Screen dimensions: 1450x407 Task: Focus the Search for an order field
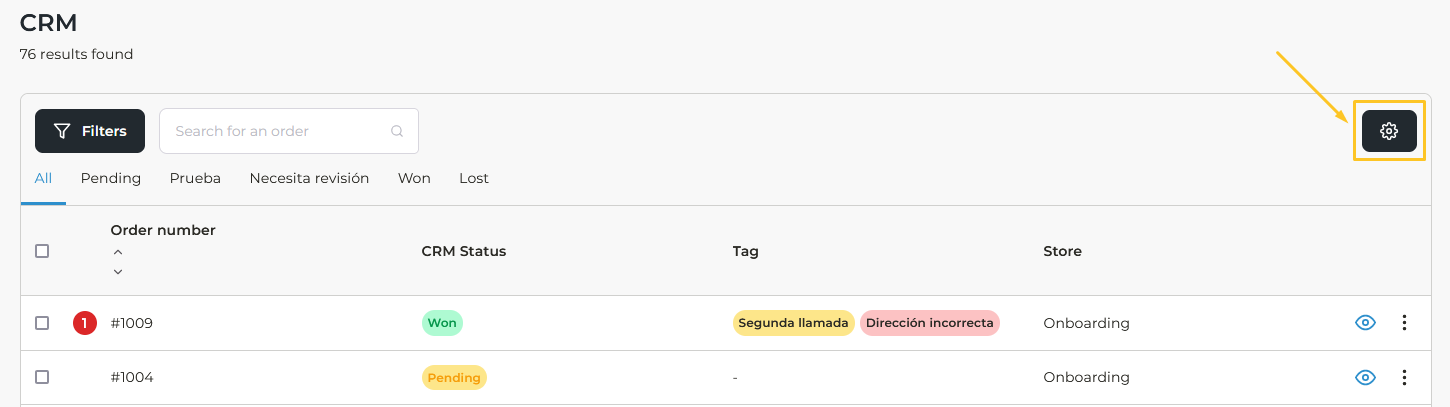click(x=275, y=131)
